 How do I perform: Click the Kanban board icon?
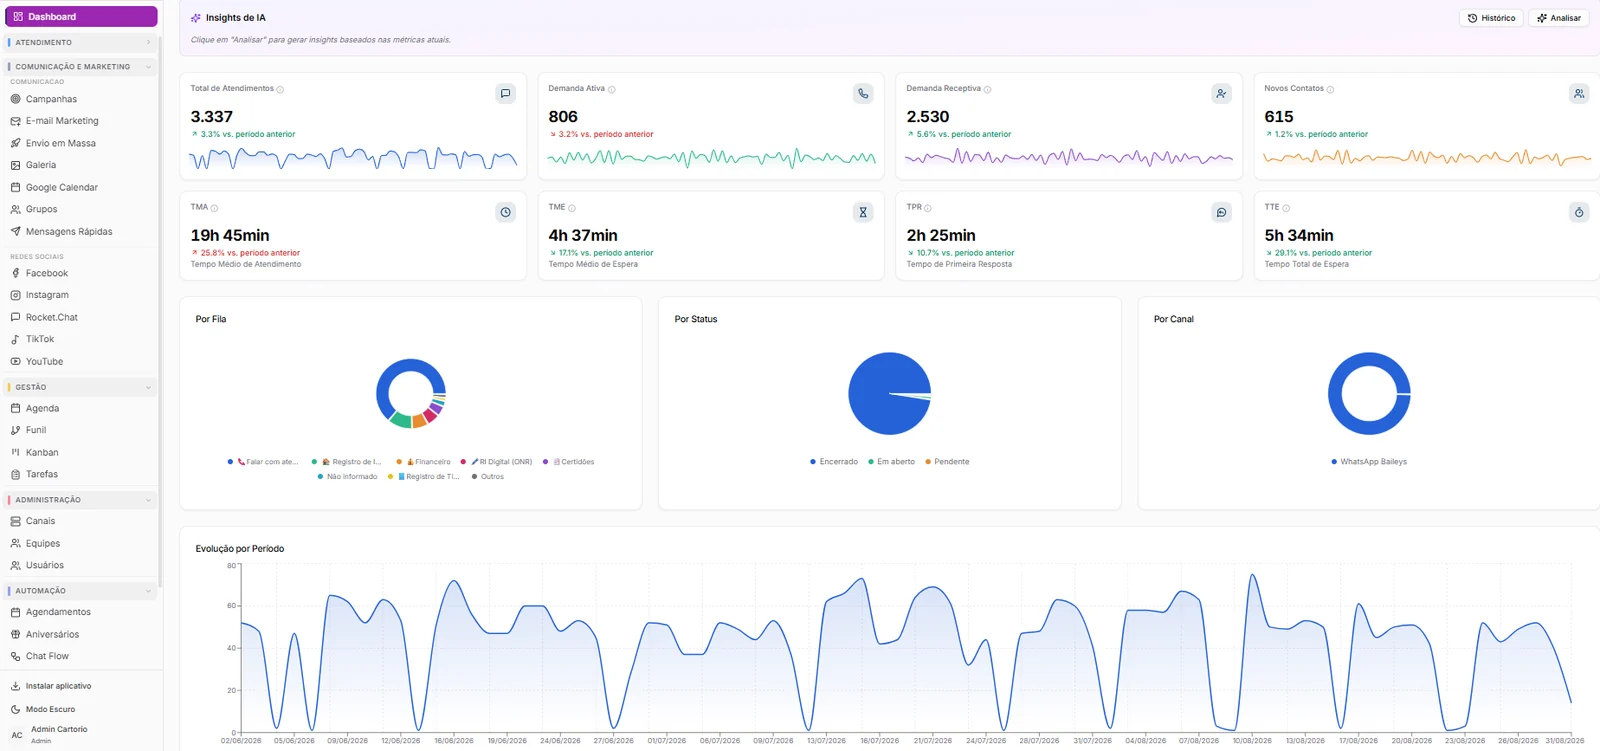[x=15, y=452]
